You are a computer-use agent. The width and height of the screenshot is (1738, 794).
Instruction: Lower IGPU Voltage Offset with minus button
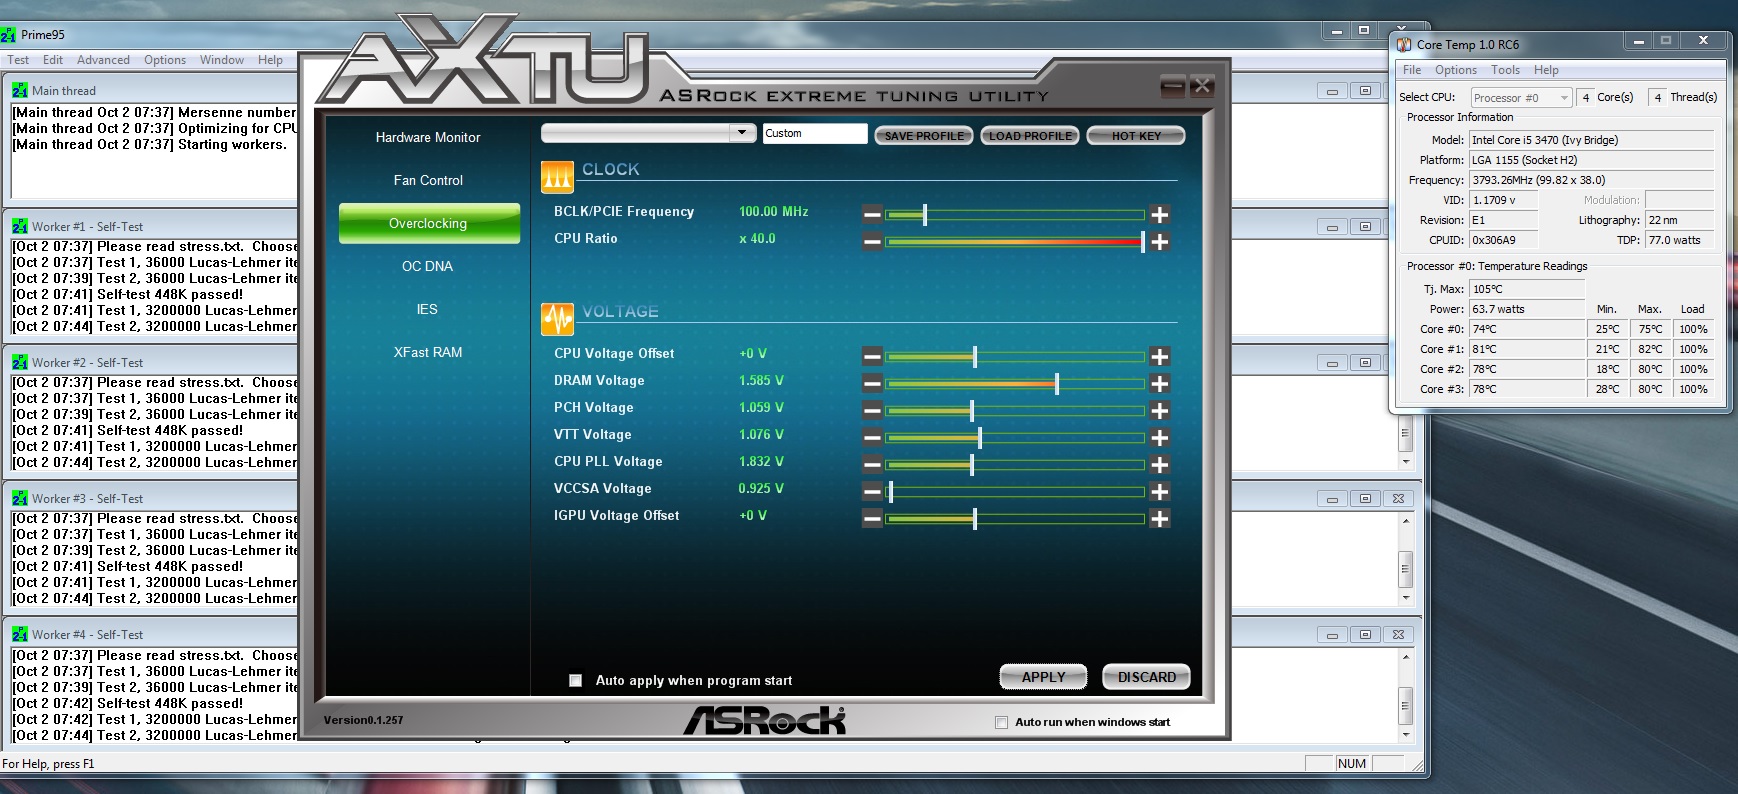(872, 519)
